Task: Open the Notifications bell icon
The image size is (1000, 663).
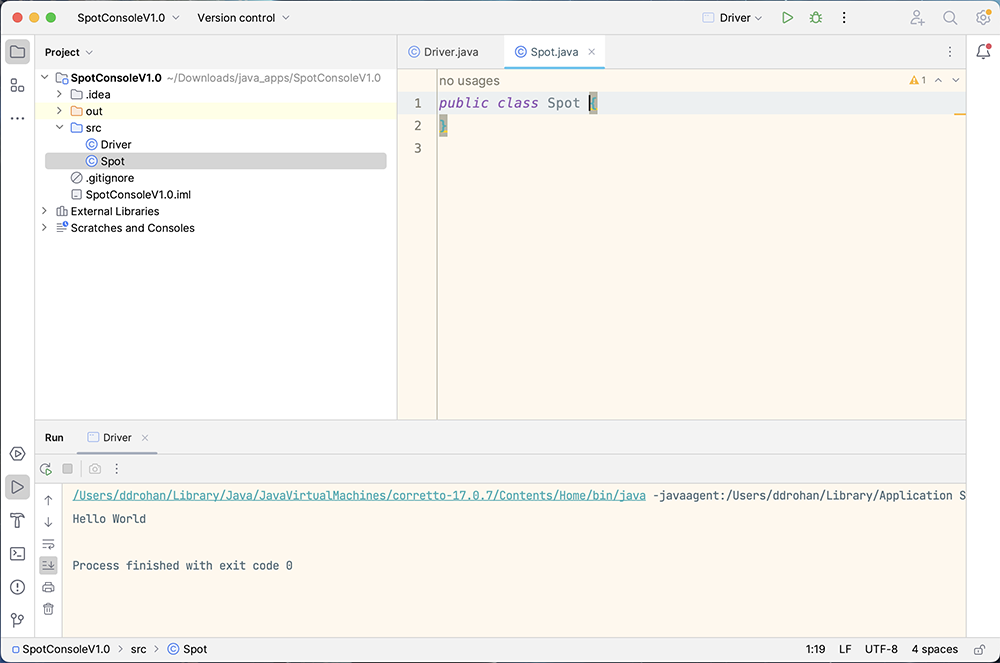Action: pos(983,52)
